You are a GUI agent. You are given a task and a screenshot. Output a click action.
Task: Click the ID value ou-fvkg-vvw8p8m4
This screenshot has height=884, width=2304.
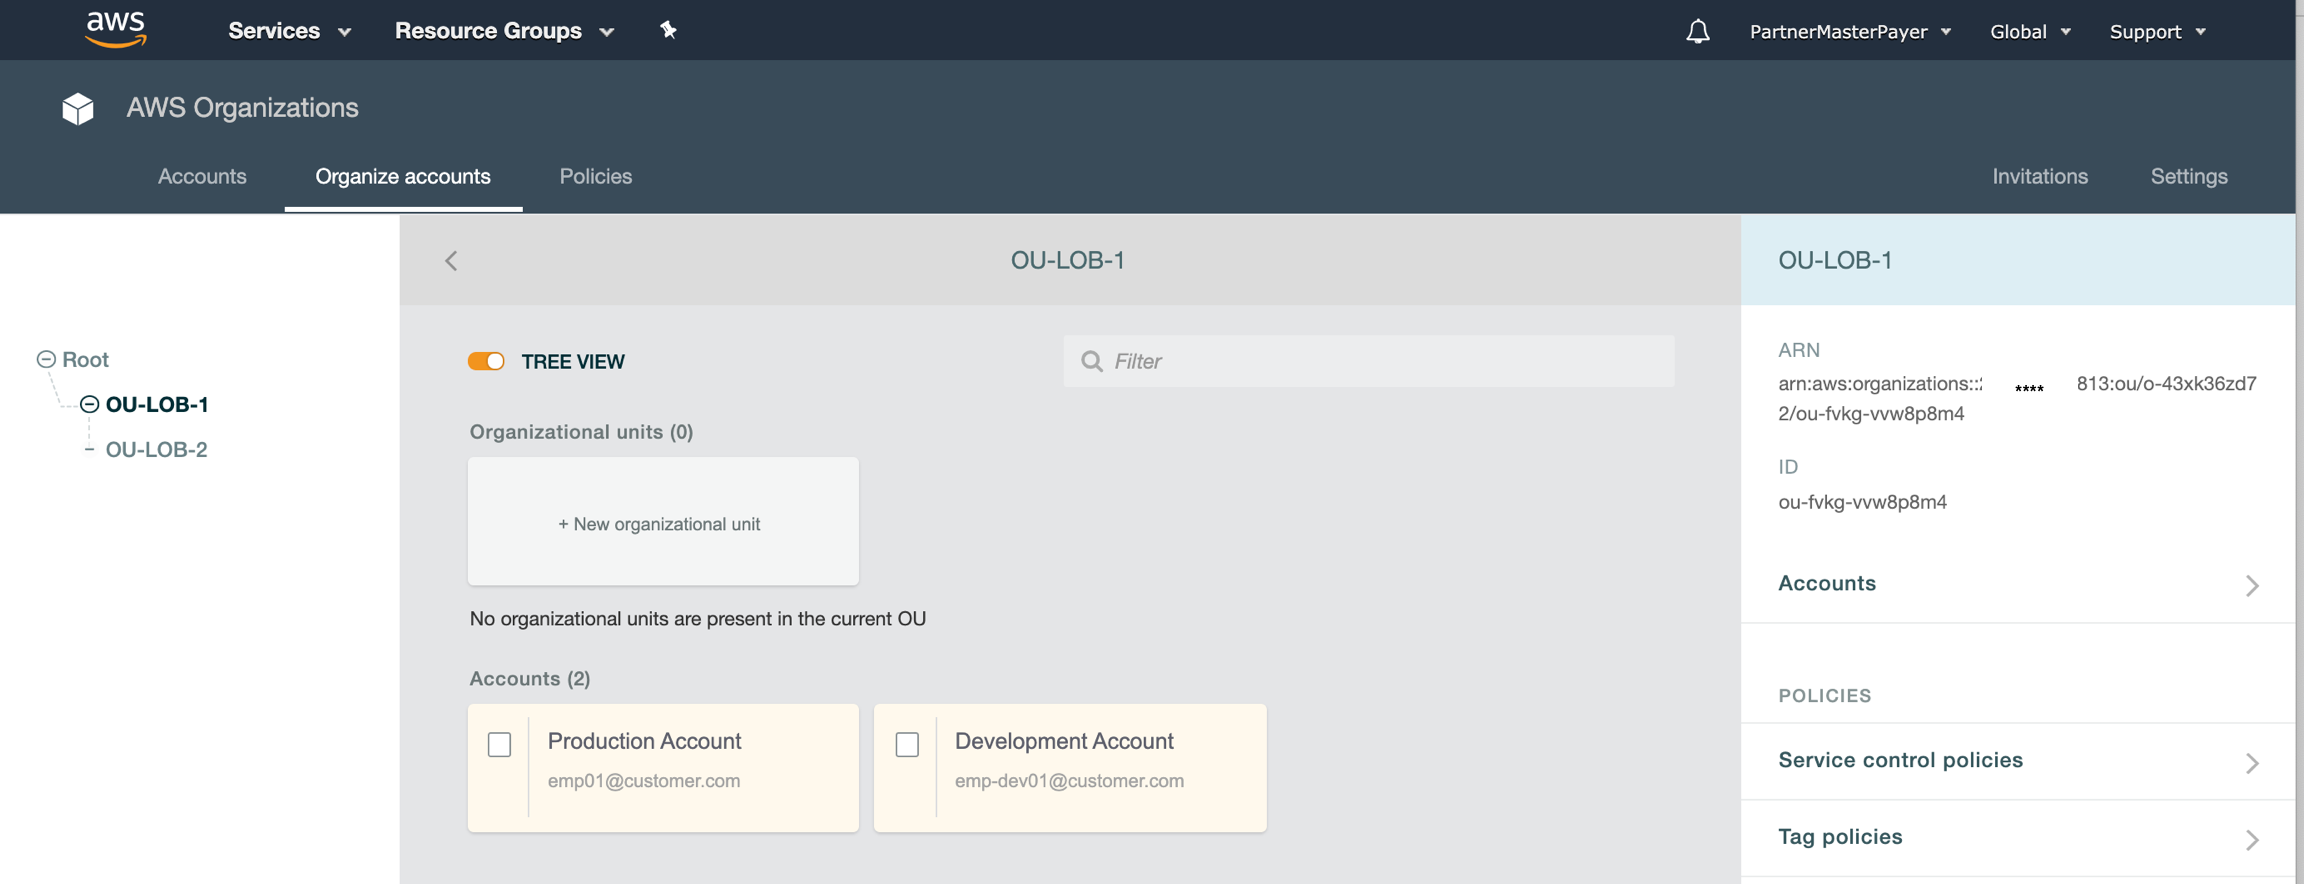point(1862,502)
